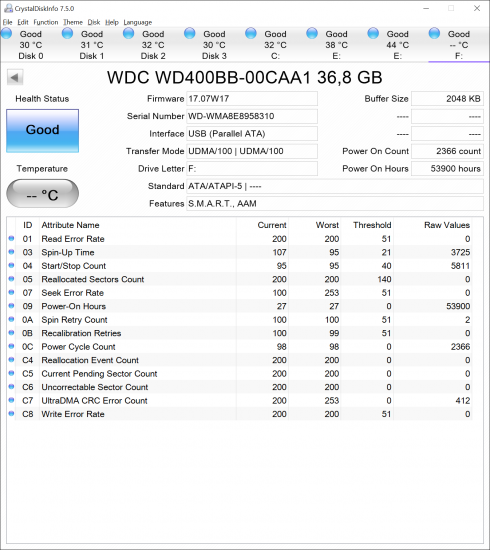The image size is (490, 550).
Task: Select Disk 1 blue health orb
Action: (67, 34)
